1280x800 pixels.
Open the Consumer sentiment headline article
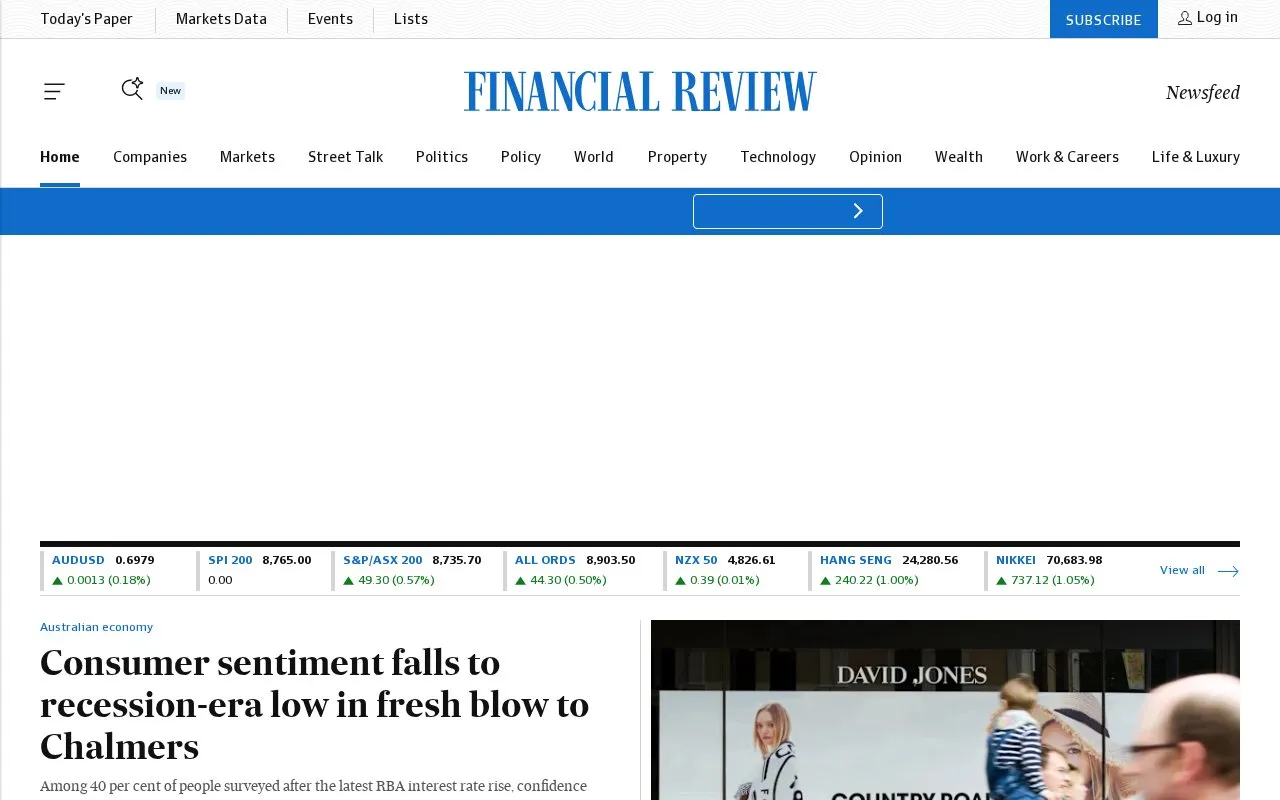point(315,705)
